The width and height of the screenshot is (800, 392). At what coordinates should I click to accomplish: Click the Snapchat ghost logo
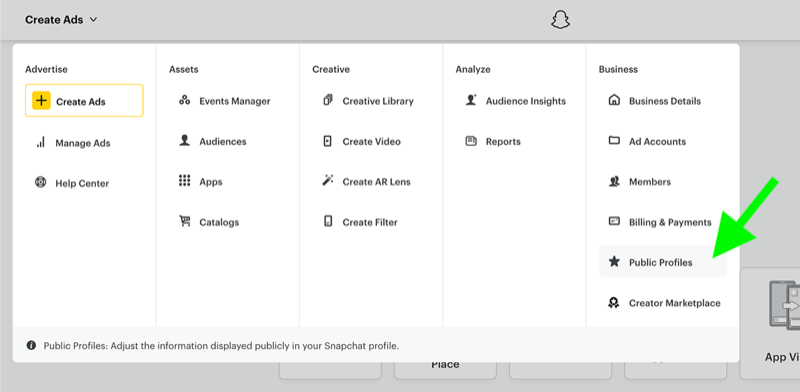click(x=560, y=20)
